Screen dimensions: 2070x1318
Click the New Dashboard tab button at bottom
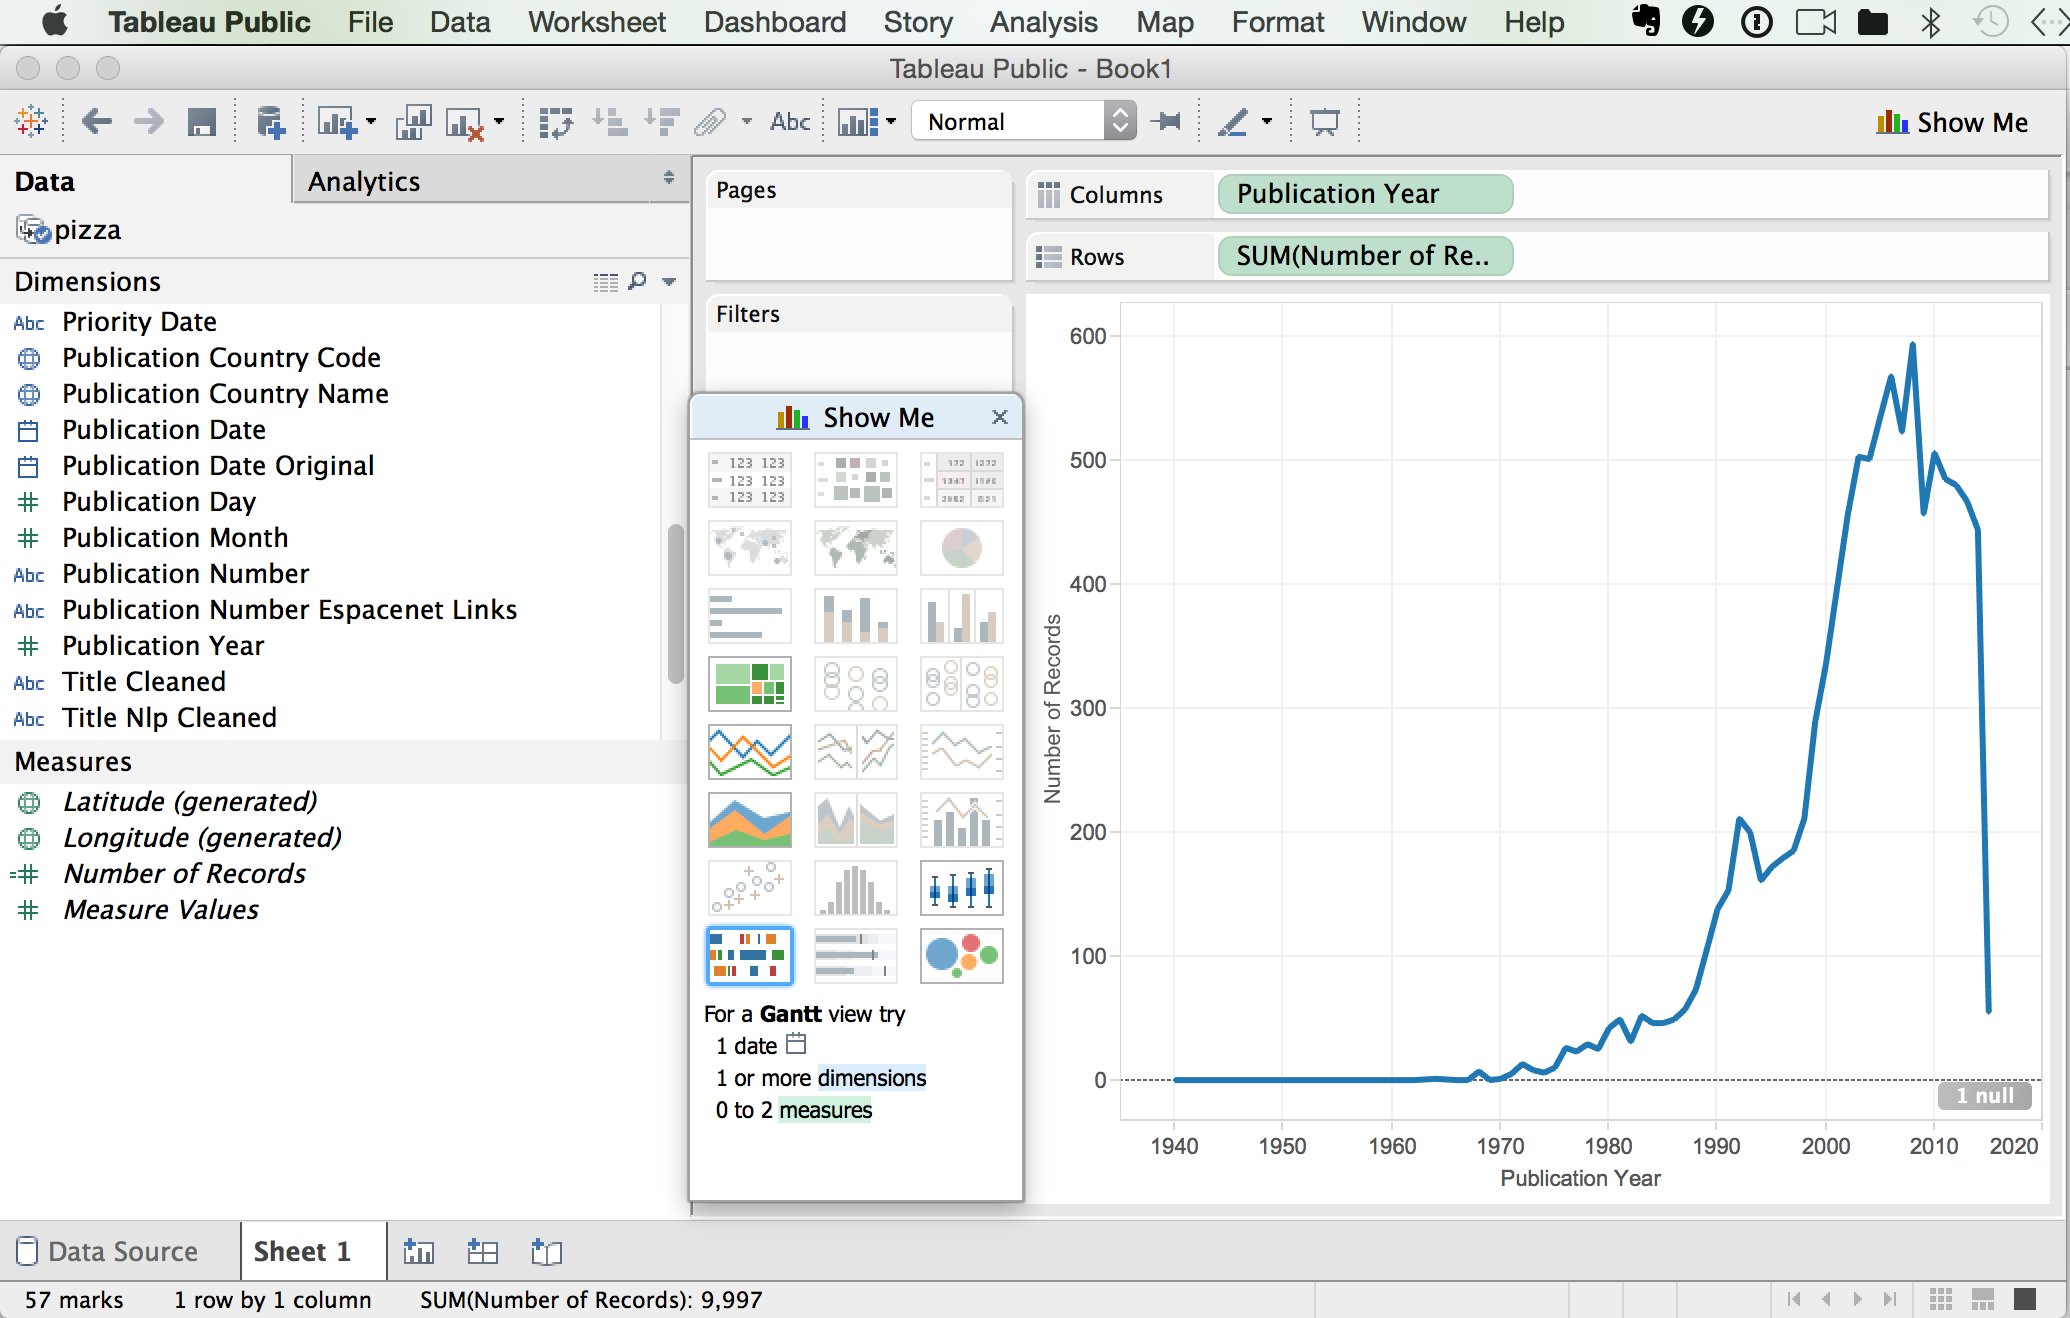pyautogui.click(x=482, y=1251)
